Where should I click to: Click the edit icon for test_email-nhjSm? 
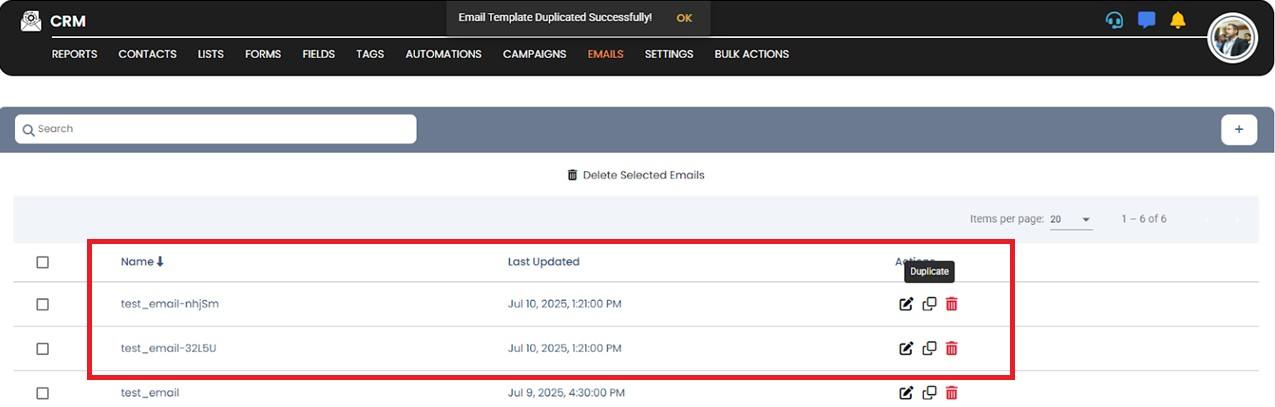(906, 304)
